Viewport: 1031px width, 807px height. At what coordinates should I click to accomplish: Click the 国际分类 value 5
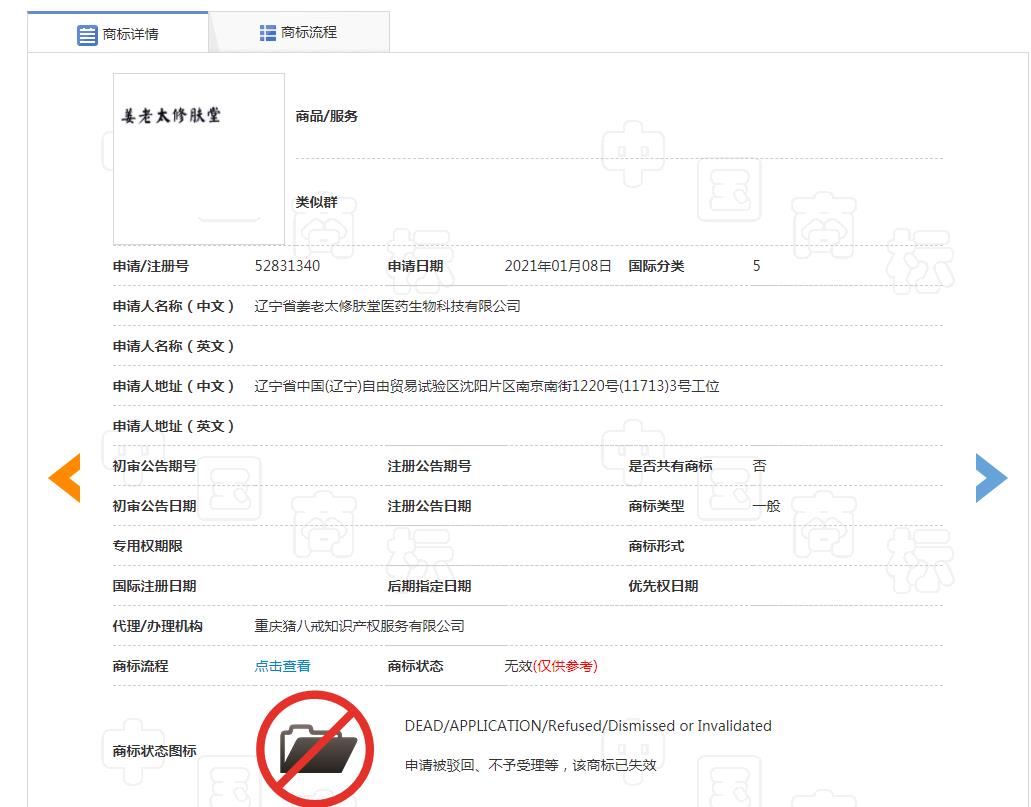click(757, 266)
